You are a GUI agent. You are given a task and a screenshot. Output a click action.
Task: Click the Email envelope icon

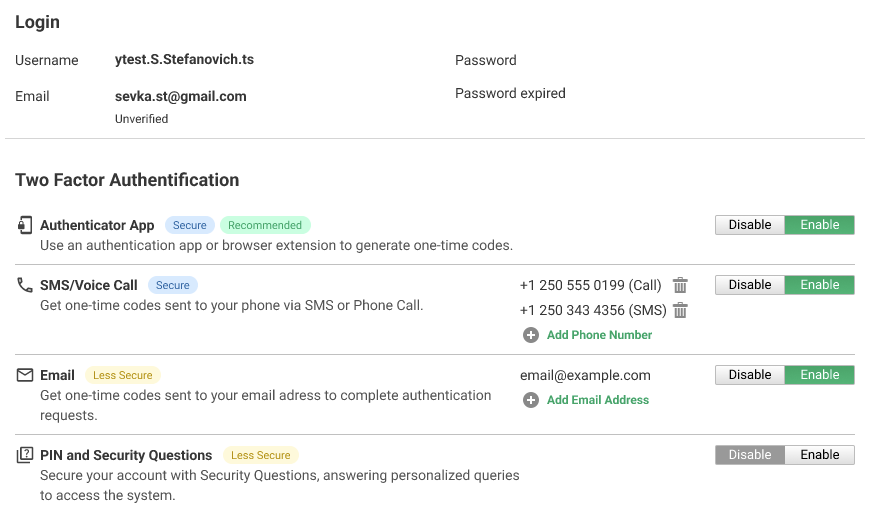[x=25, y=375]
